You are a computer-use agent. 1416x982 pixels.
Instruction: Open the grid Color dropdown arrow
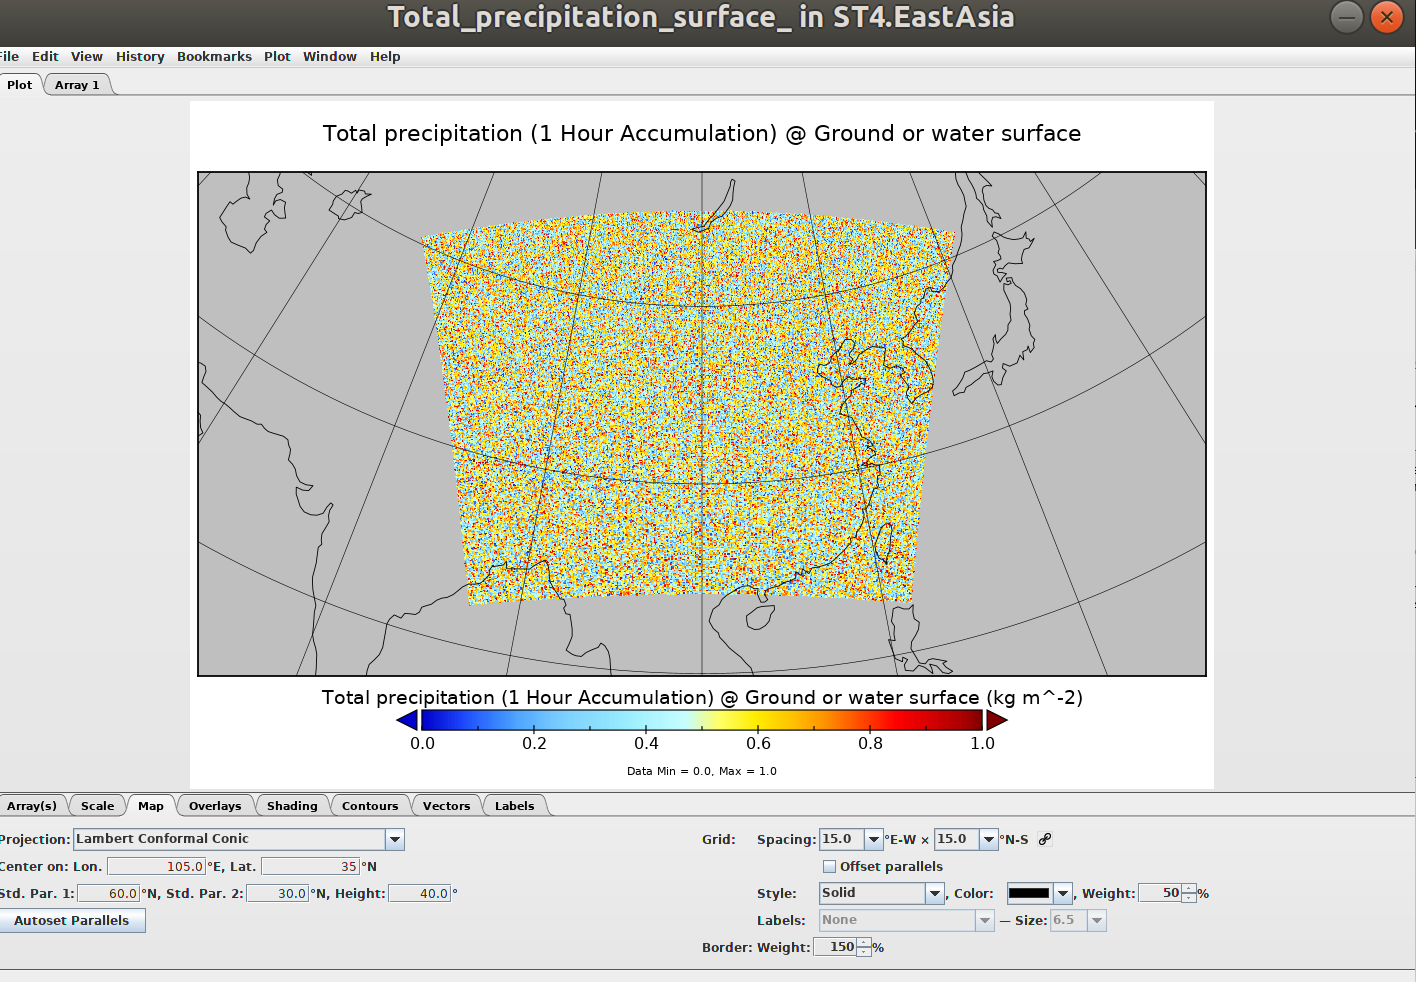[1063, 893]
